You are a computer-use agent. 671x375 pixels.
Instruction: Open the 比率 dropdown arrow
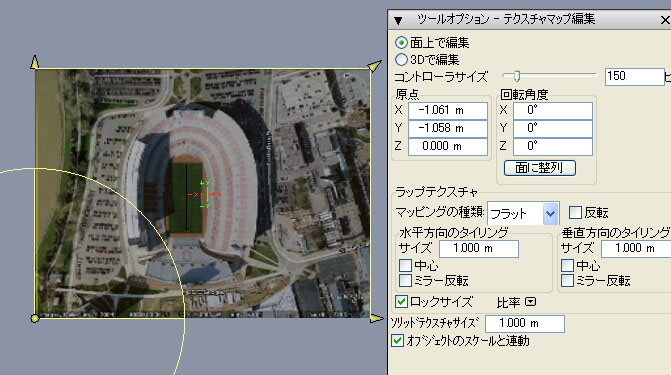coord(530,302)
